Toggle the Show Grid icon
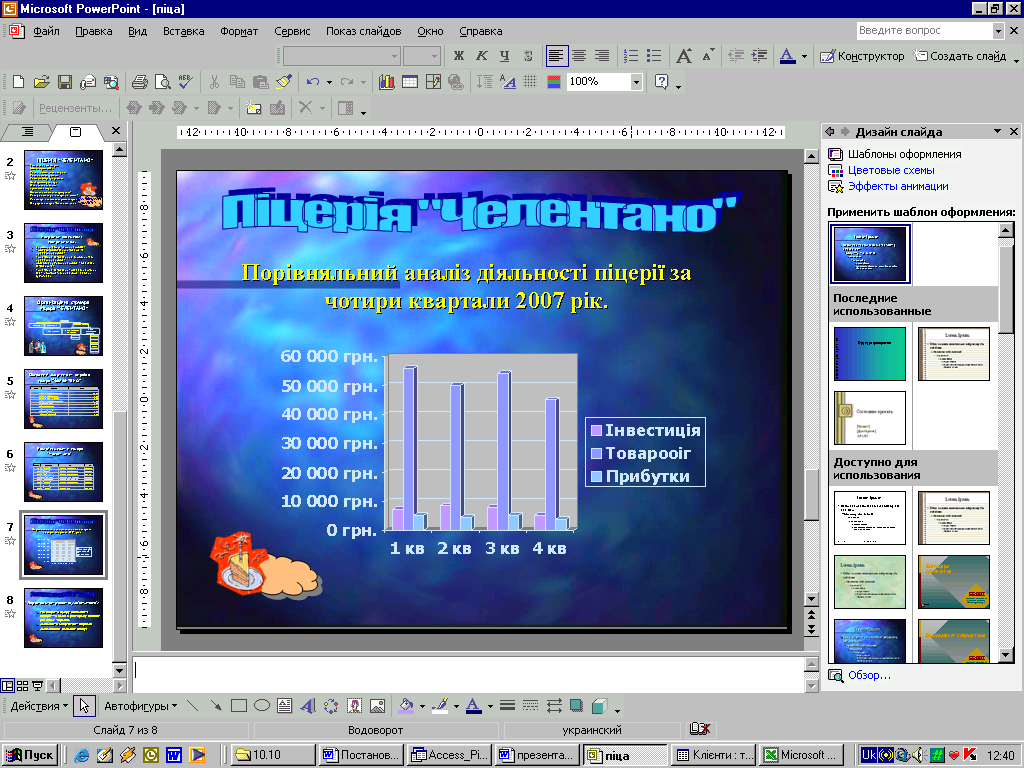Viewport: 1024px width, 768px height. coord(530,82)
